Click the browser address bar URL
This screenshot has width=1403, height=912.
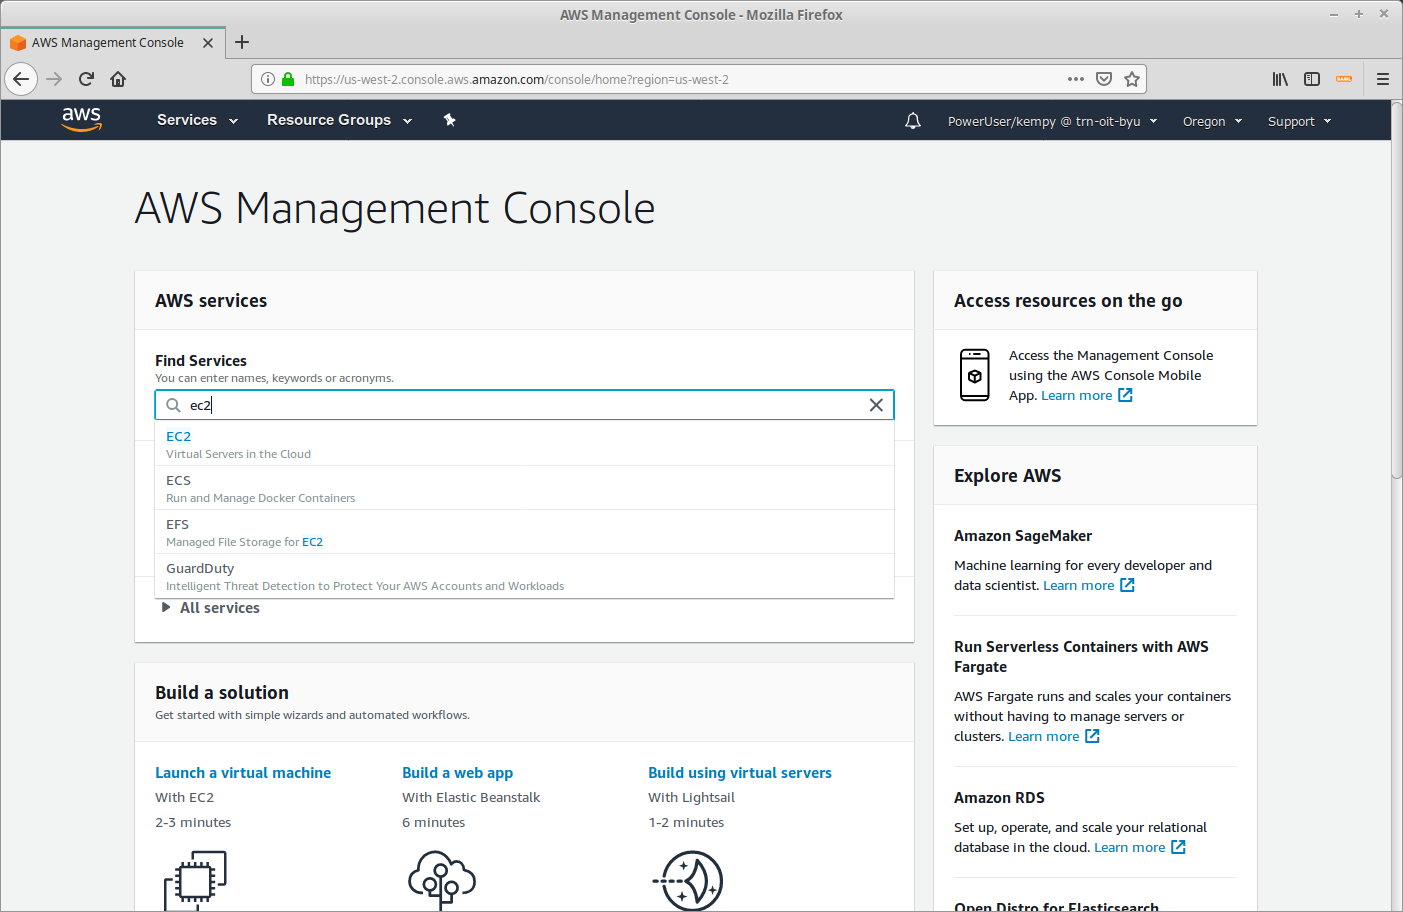click(x=517, y=79)
